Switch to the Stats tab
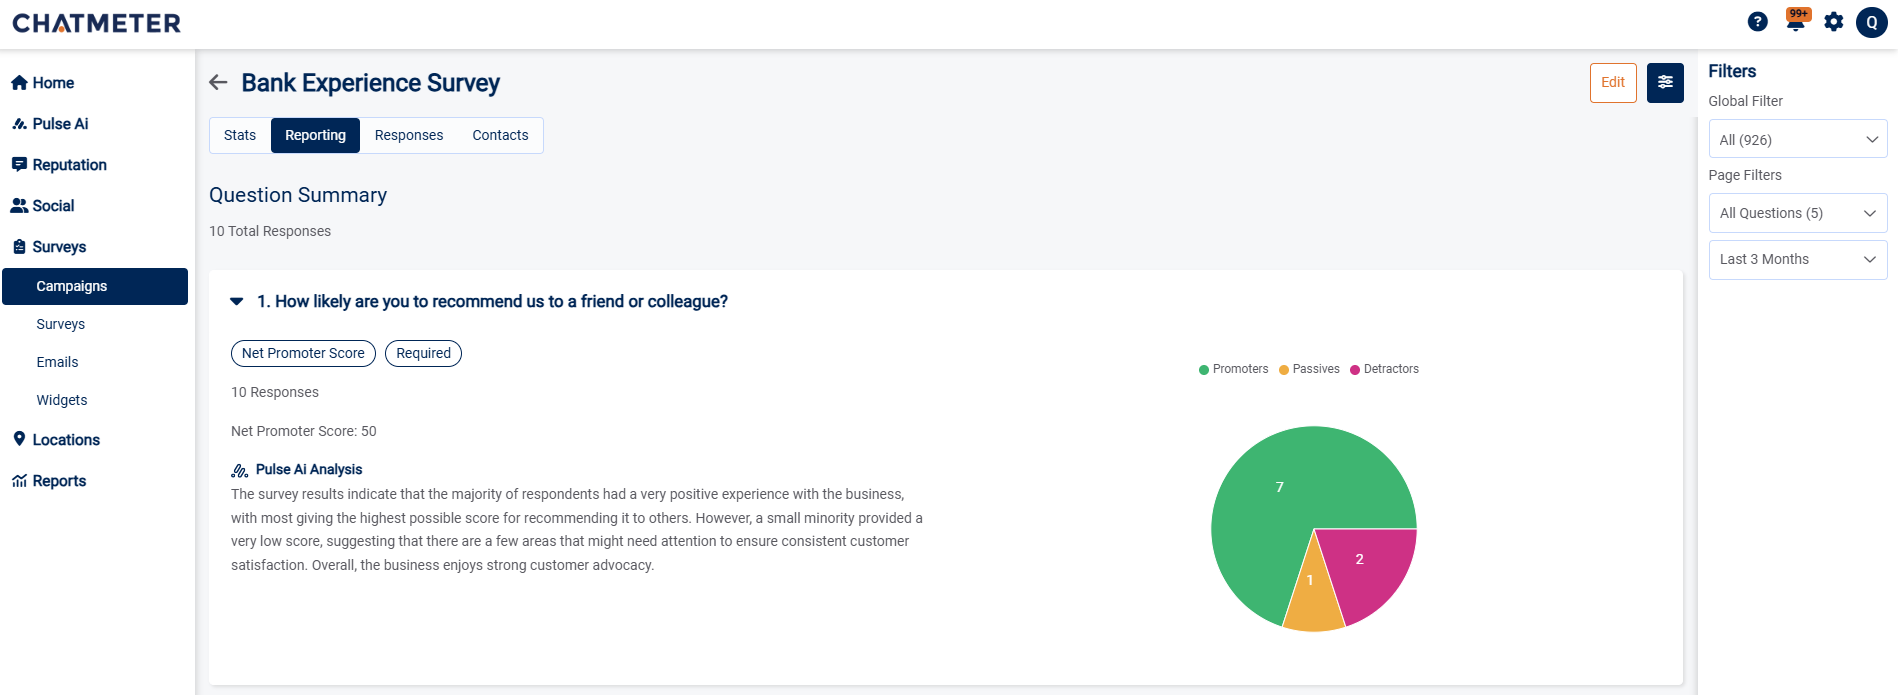Image resolution: width=1898 pixels, height=695 pixels. pyautogui.click(x=240, y=135)
